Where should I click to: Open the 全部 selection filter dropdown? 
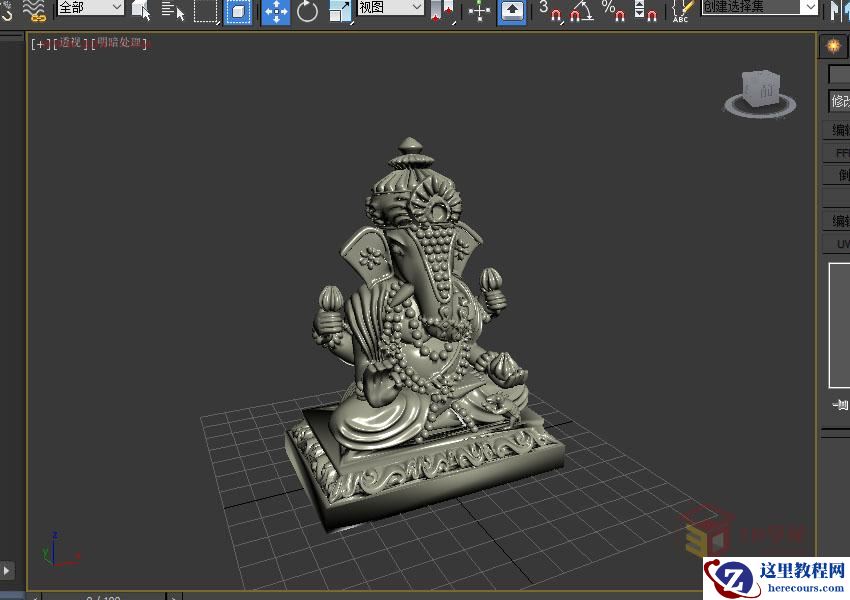pos(91,8)
